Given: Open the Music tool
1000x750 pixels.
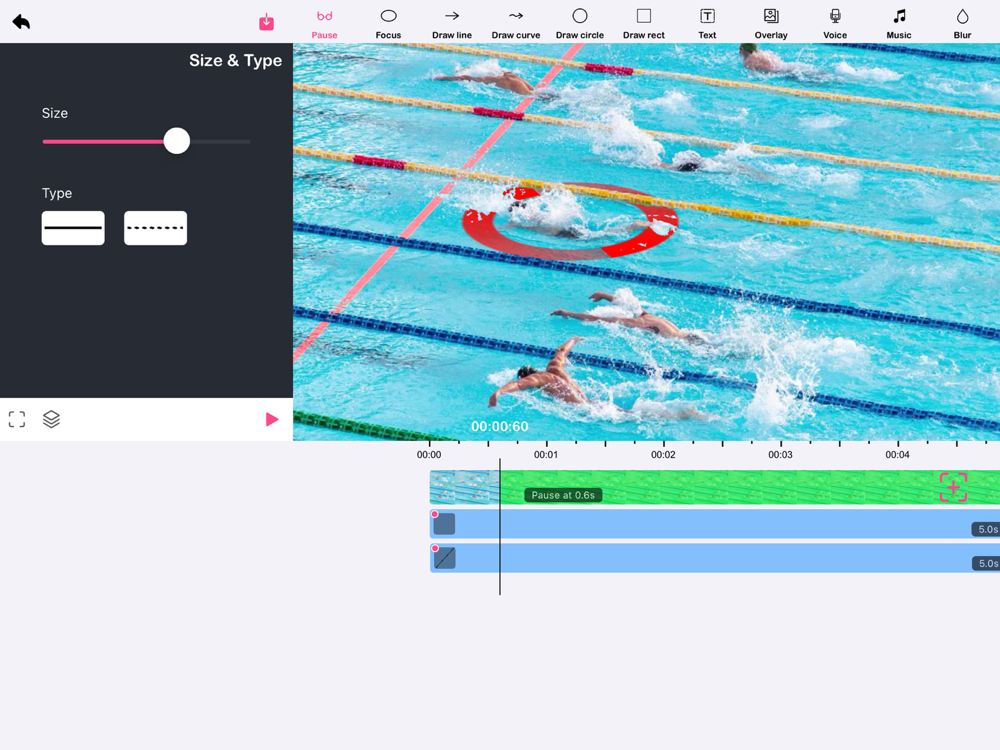Looking at the screenshot, I should click(899, 24).
